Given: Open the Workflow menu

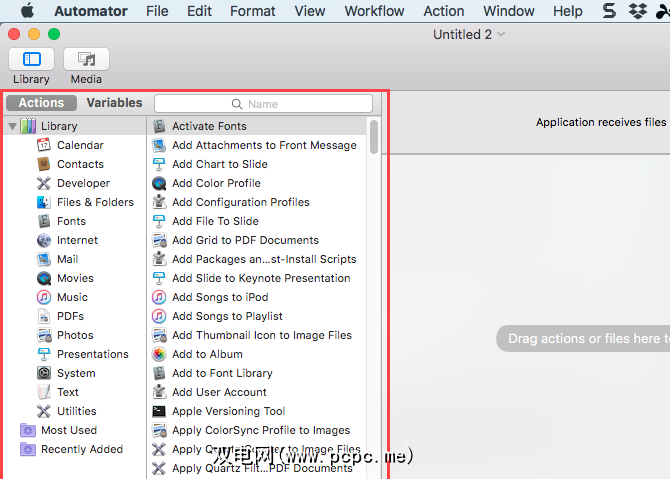Looking at the screenshot, I should [374, 11].
